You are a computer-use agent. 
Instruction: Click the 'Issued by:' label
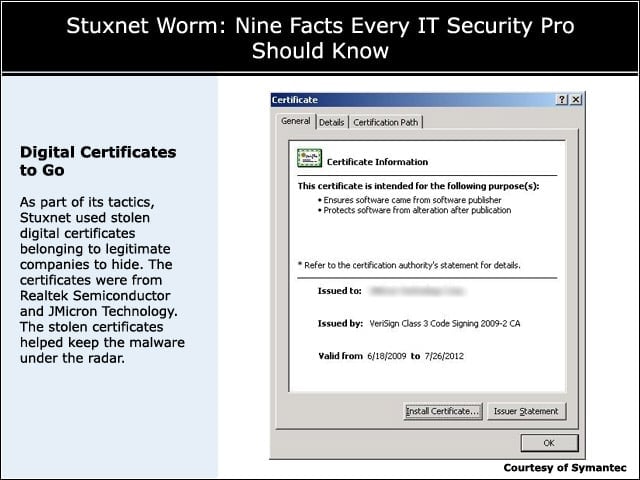point(340,324)
